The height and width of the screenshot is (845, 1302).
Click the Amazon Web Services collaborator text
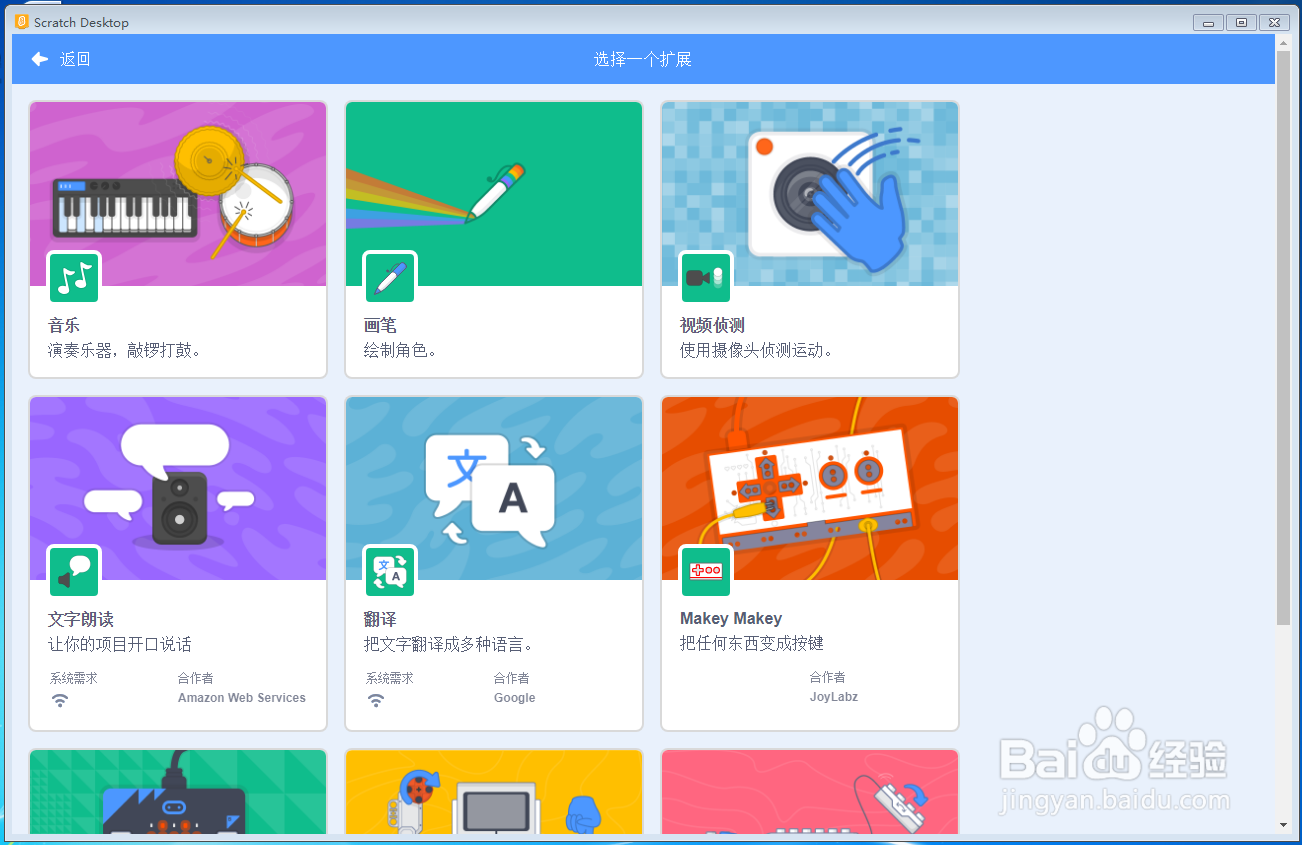pyautogui.click(x=242, y=698)
